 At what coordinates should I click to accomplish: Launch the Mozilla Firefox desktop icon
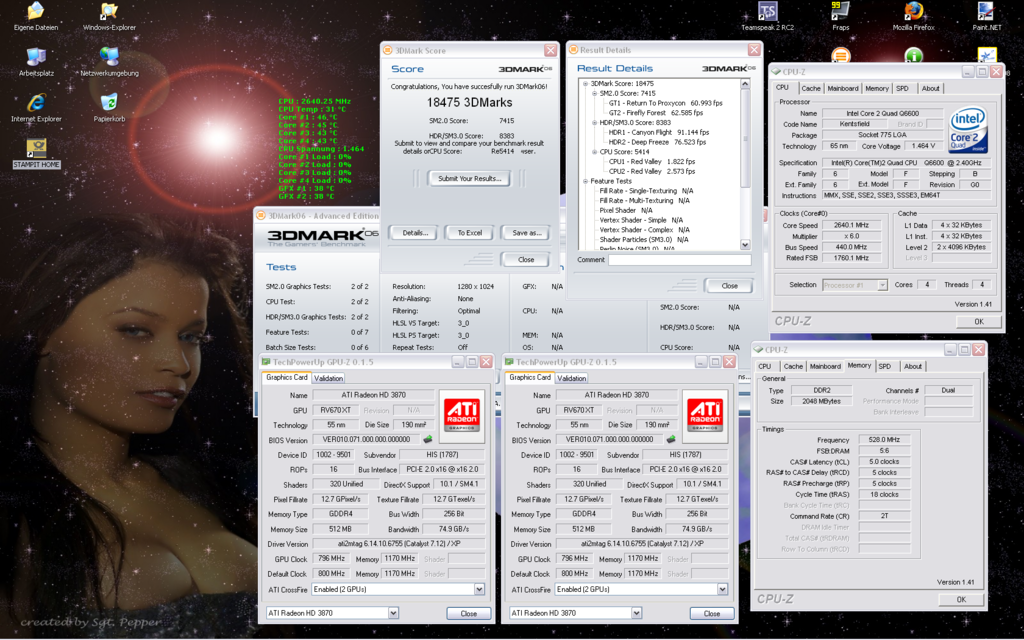pos(913,16)
